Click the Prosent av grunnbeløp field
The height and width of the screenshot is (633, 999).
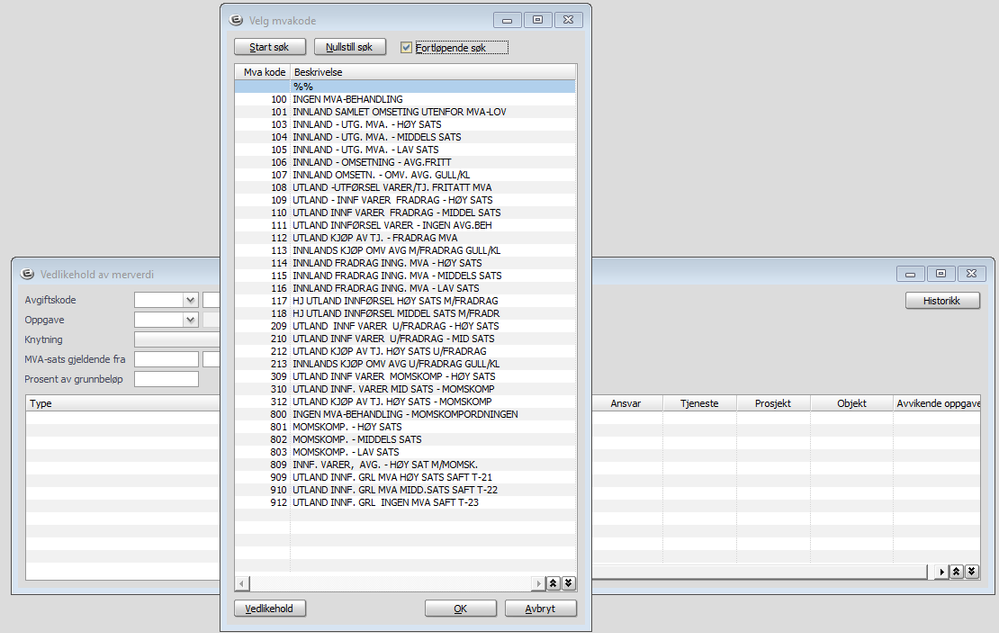coord(166,379)
